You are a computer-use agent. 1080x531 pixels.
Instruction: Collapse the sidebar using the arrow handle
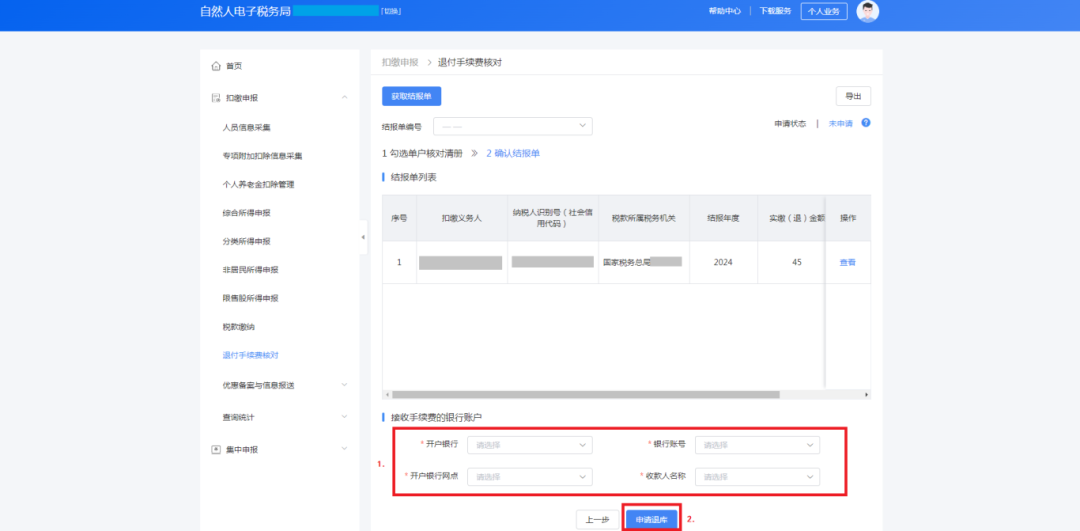click(x=363, y=237)
